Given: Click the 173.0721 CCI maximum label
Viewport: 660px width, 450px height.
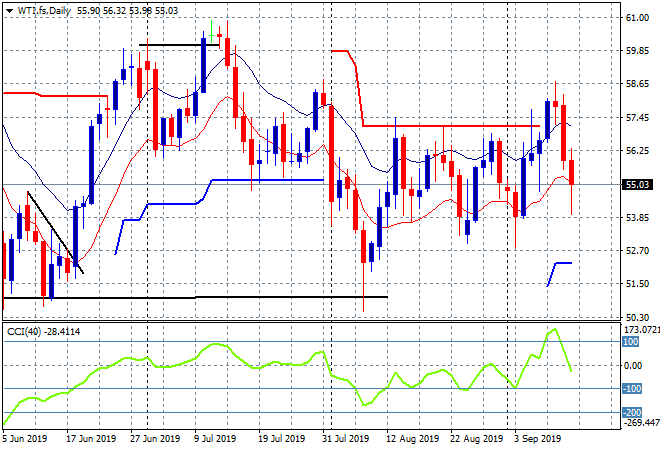Looking at the screenshot, I should coord(641,329).
